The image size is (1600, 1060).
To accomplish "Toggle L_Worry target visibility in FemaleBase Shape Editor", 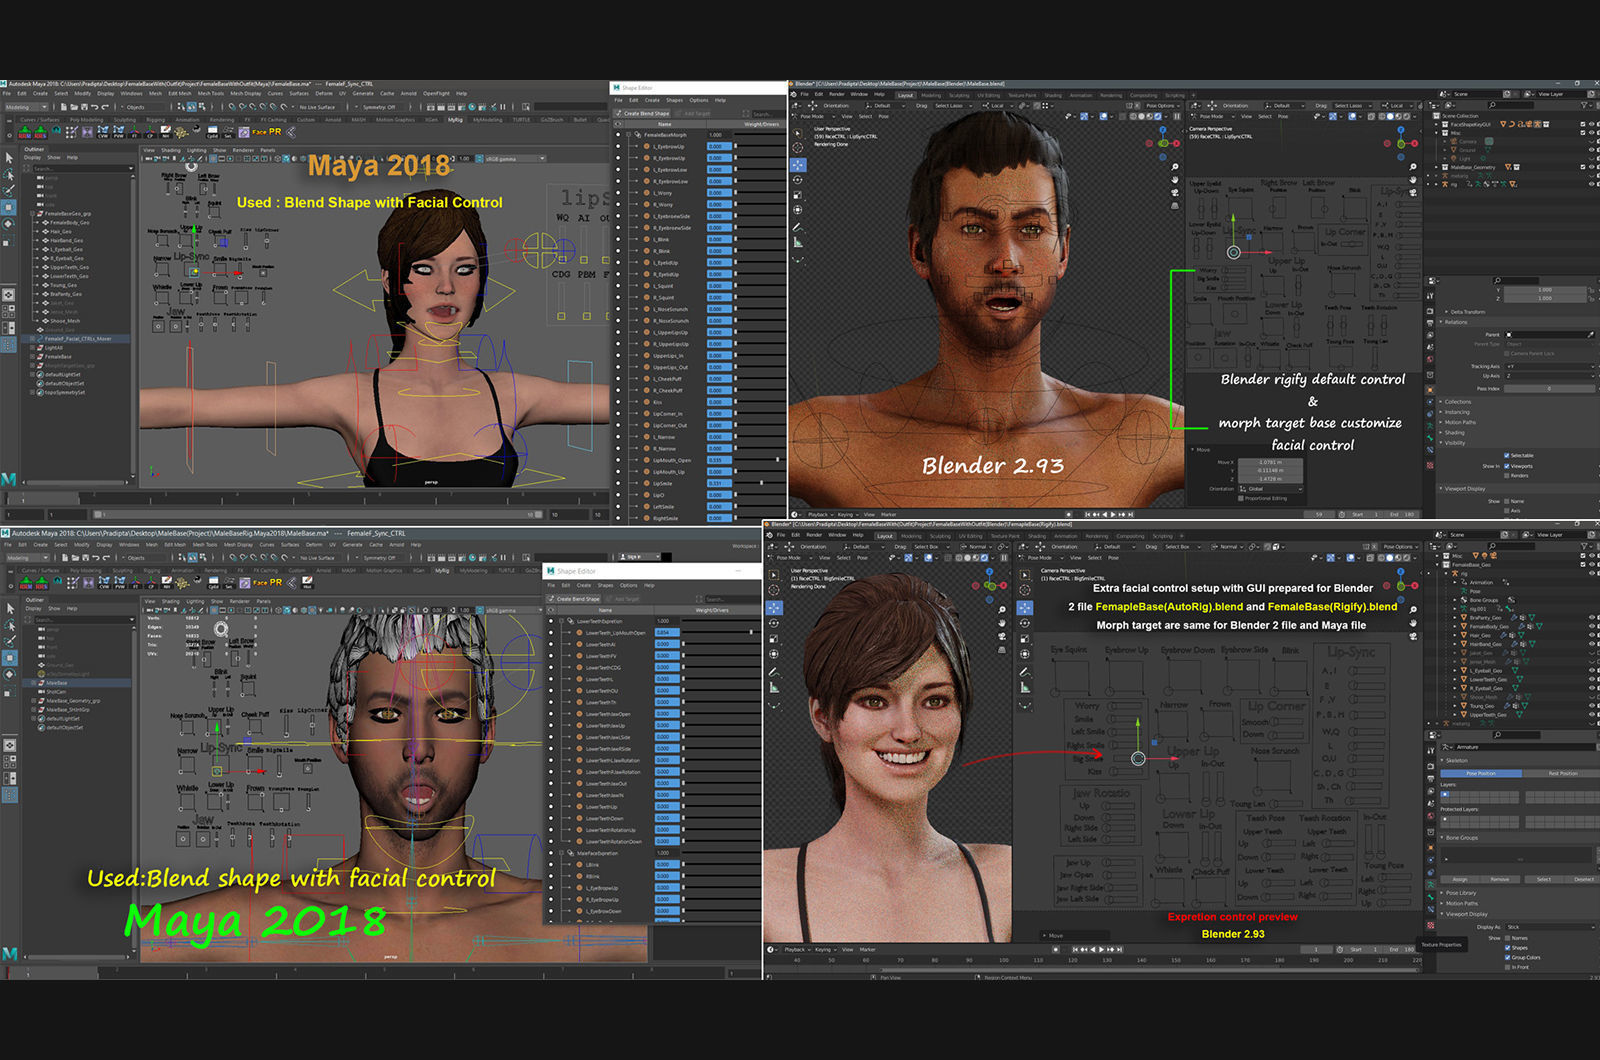I will point(618,193).
